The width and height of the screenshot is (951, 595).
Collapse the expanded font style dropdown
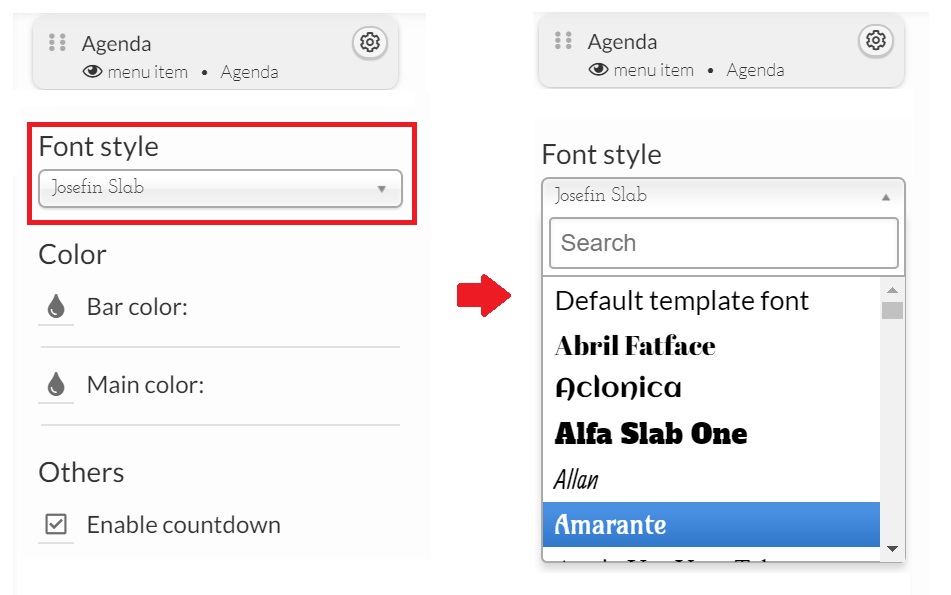(723, 196)
